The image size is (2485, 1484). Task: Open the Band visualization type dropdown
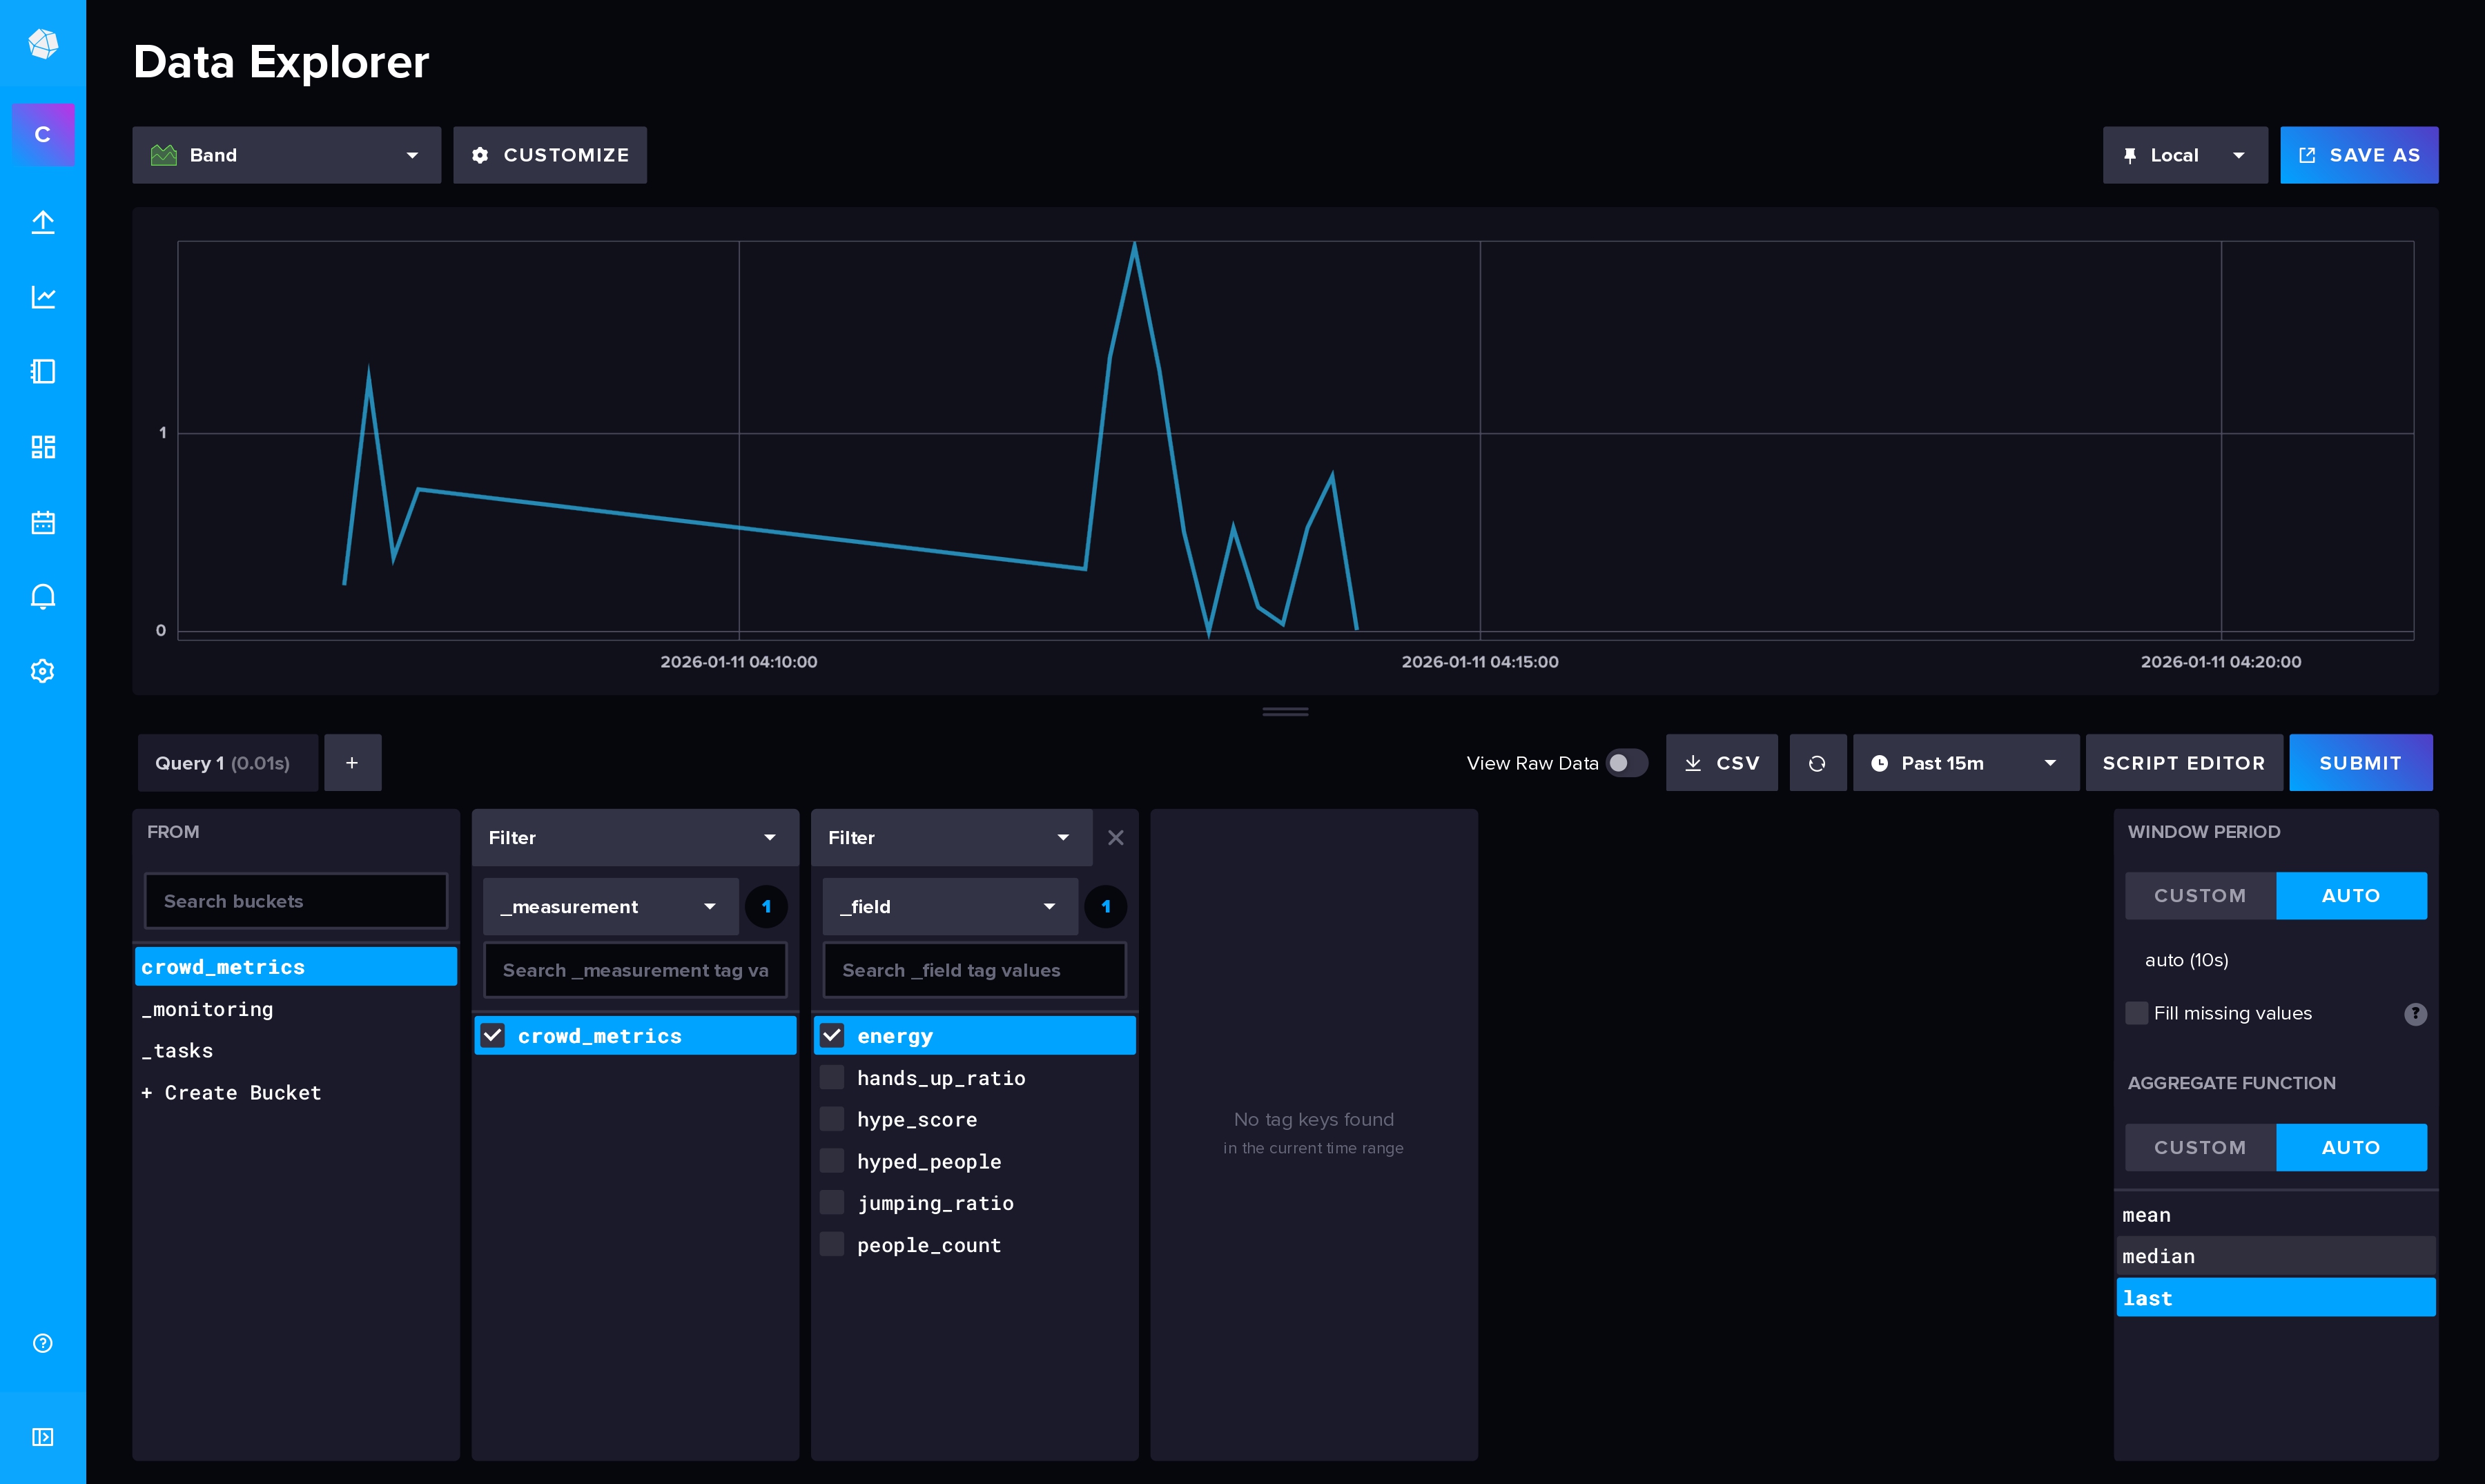[286, 155]
